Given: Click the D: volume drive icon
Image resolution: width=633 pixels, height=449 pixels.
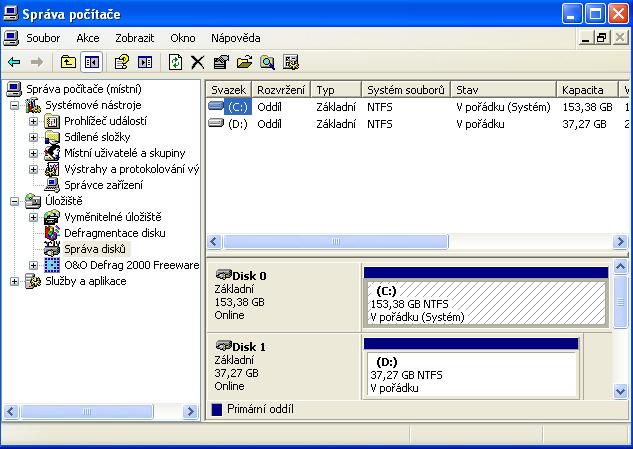Looking at the screenshot, I should (216, 123).
